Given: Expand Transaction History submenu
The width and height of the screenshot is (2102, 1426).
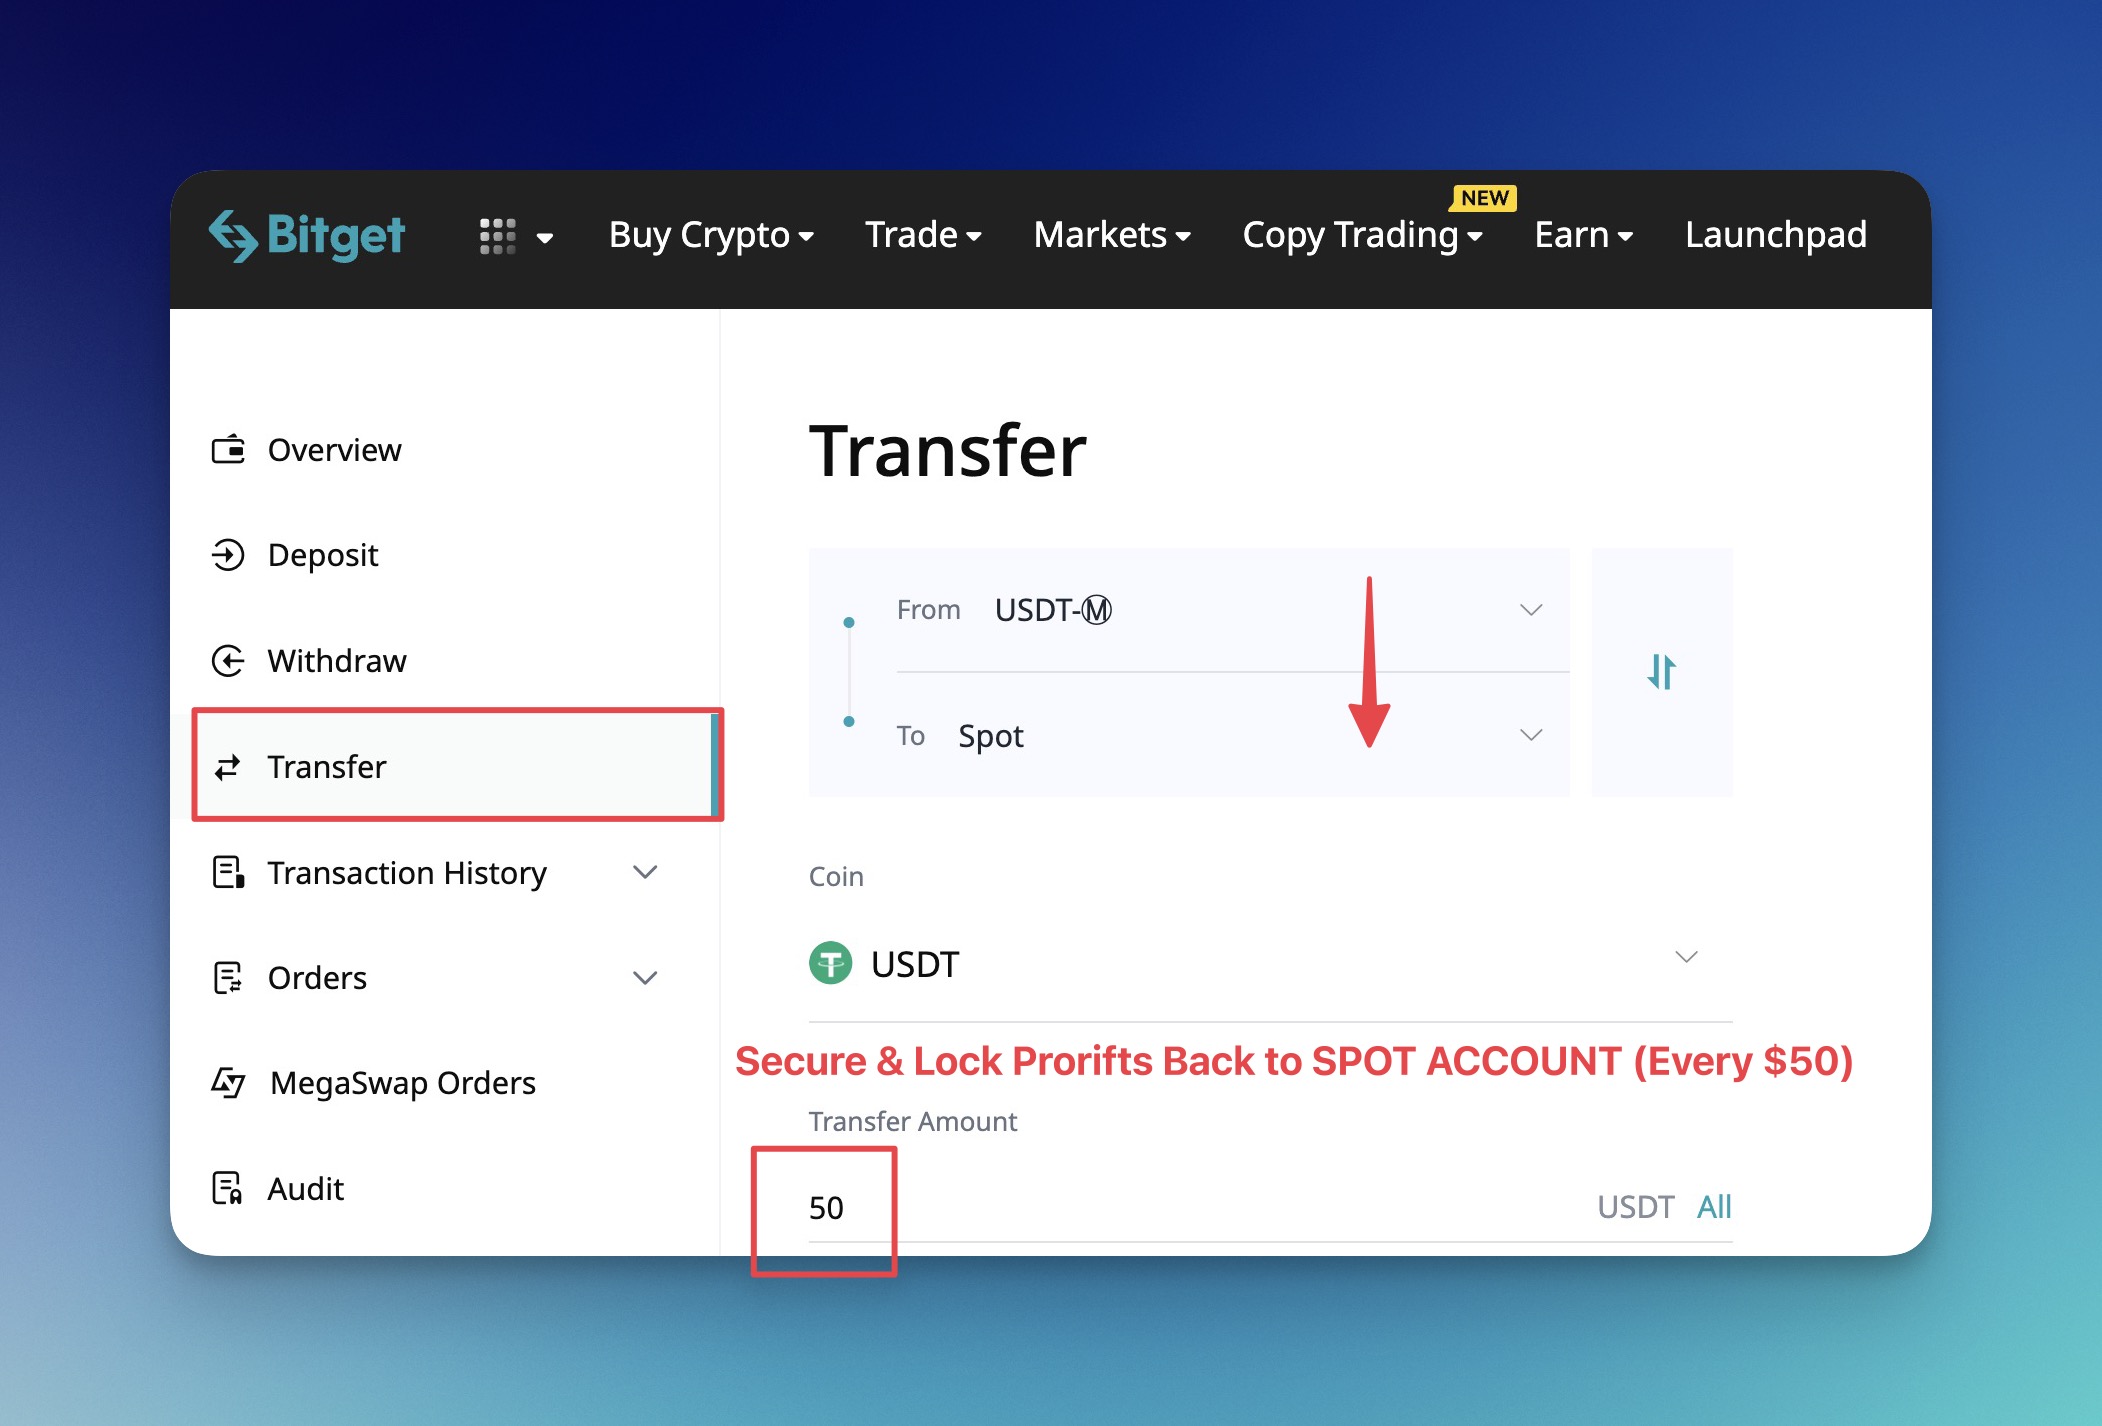Looking at the screenshot, I should click(x=645, y=873).
